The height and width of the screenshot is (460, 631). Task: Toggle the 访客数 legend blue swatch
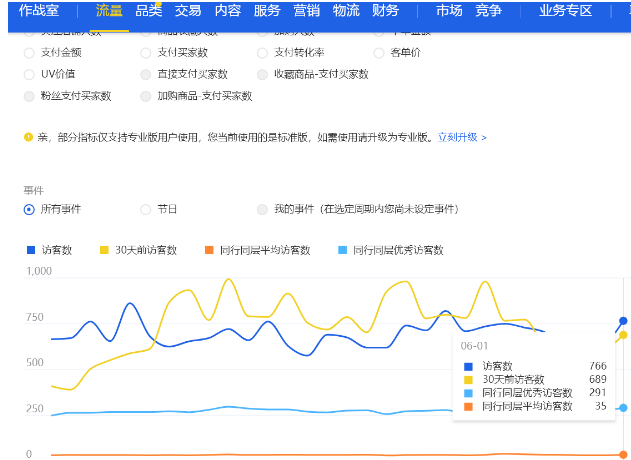coord(31,250)
